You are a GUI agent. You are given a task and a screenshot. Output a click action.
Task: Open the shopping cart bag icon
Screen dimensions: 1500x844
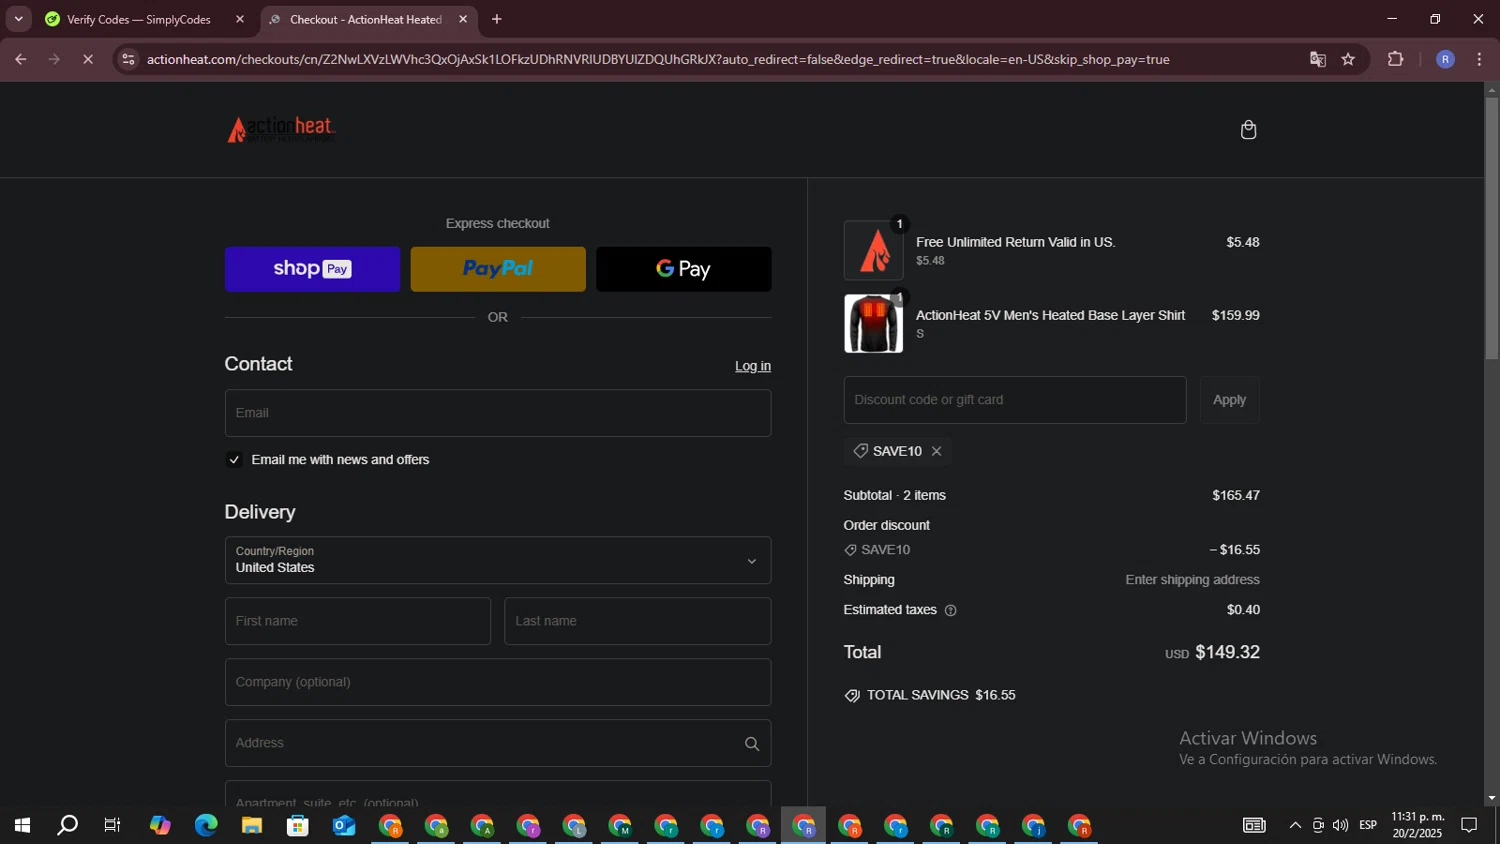(1248, 130)
